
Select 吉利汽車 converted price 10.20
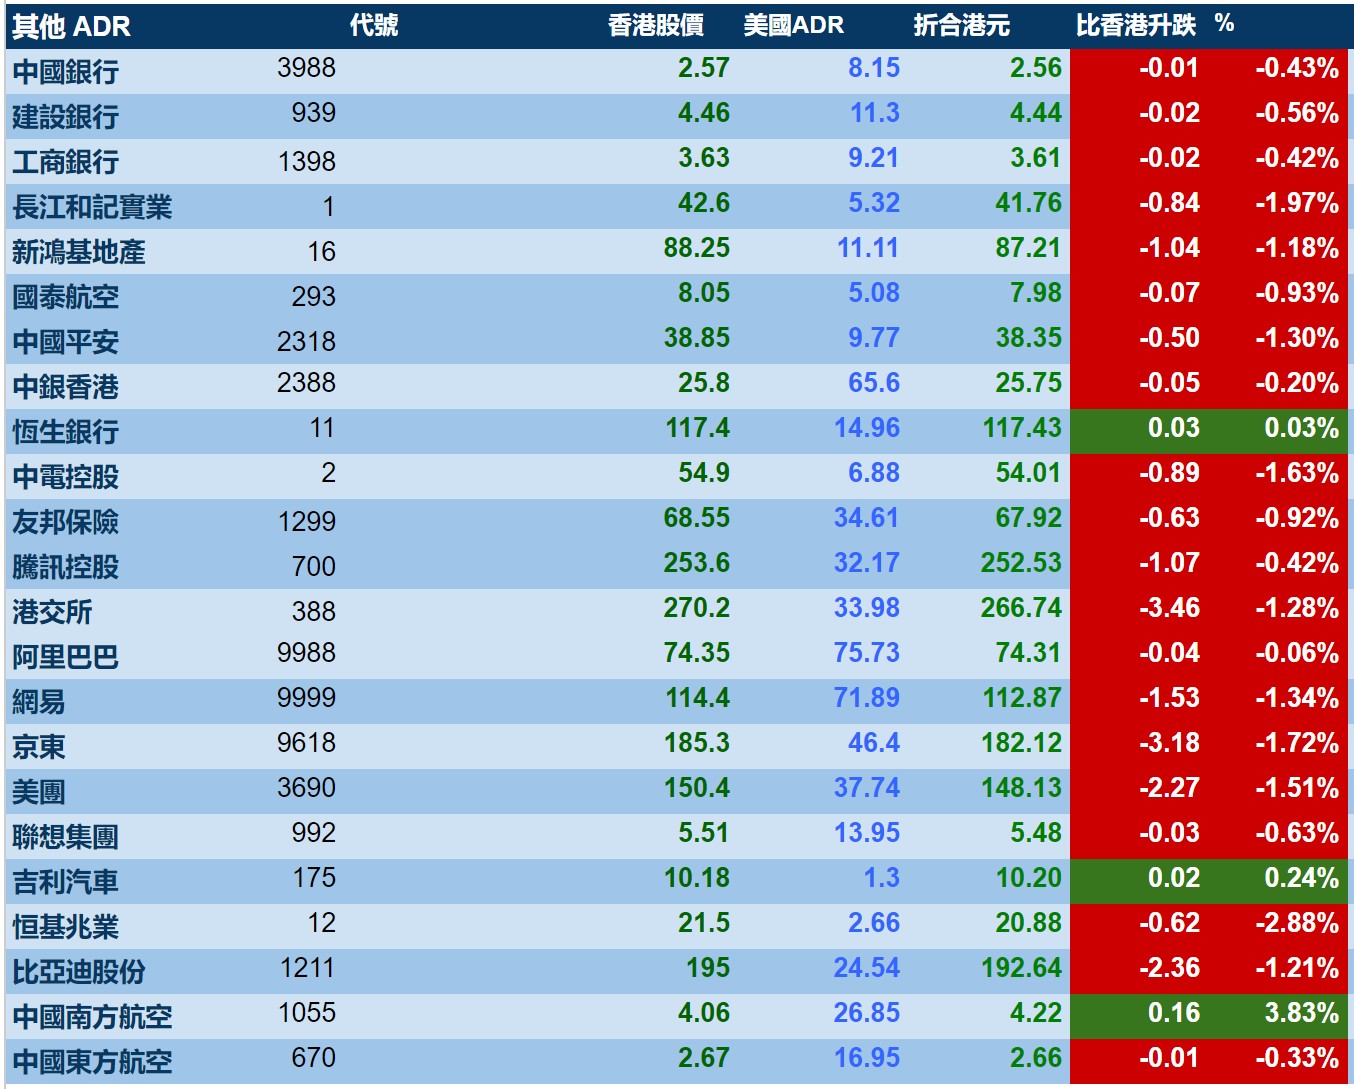1028,878
